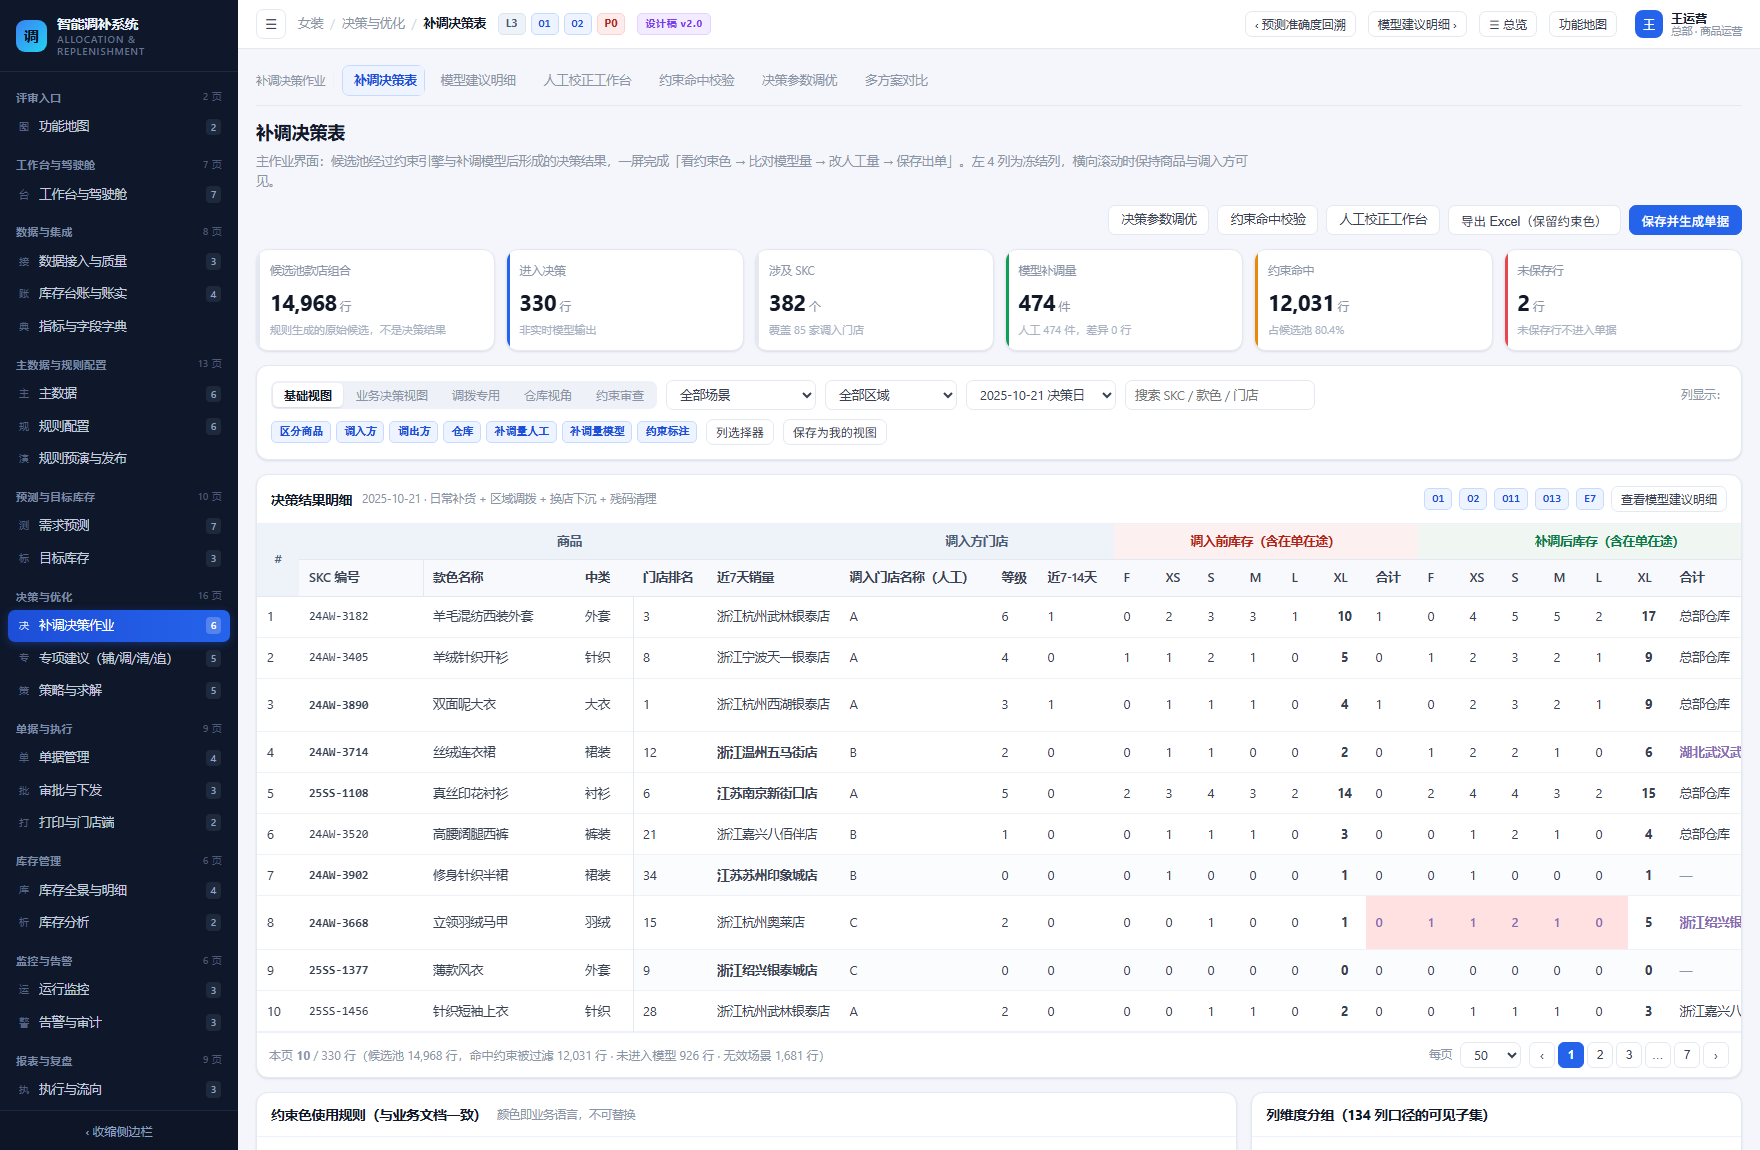Open 数据接入与质量 sidebar item
The image size is (1760, 1150).
click(119, 261)
